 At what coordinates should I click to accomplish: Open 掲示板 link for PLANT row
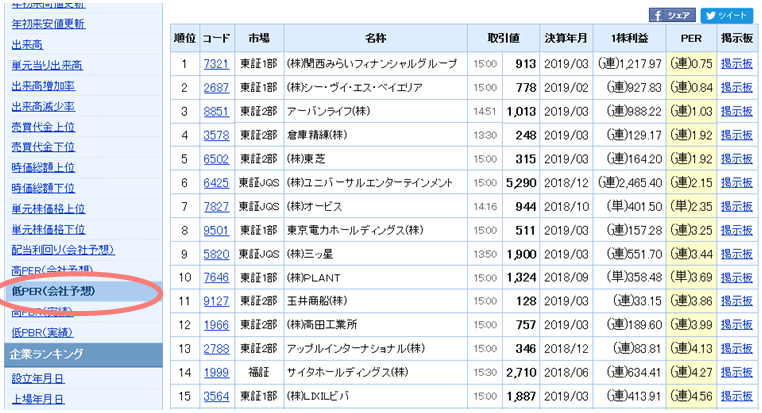[x=737, y=277]
